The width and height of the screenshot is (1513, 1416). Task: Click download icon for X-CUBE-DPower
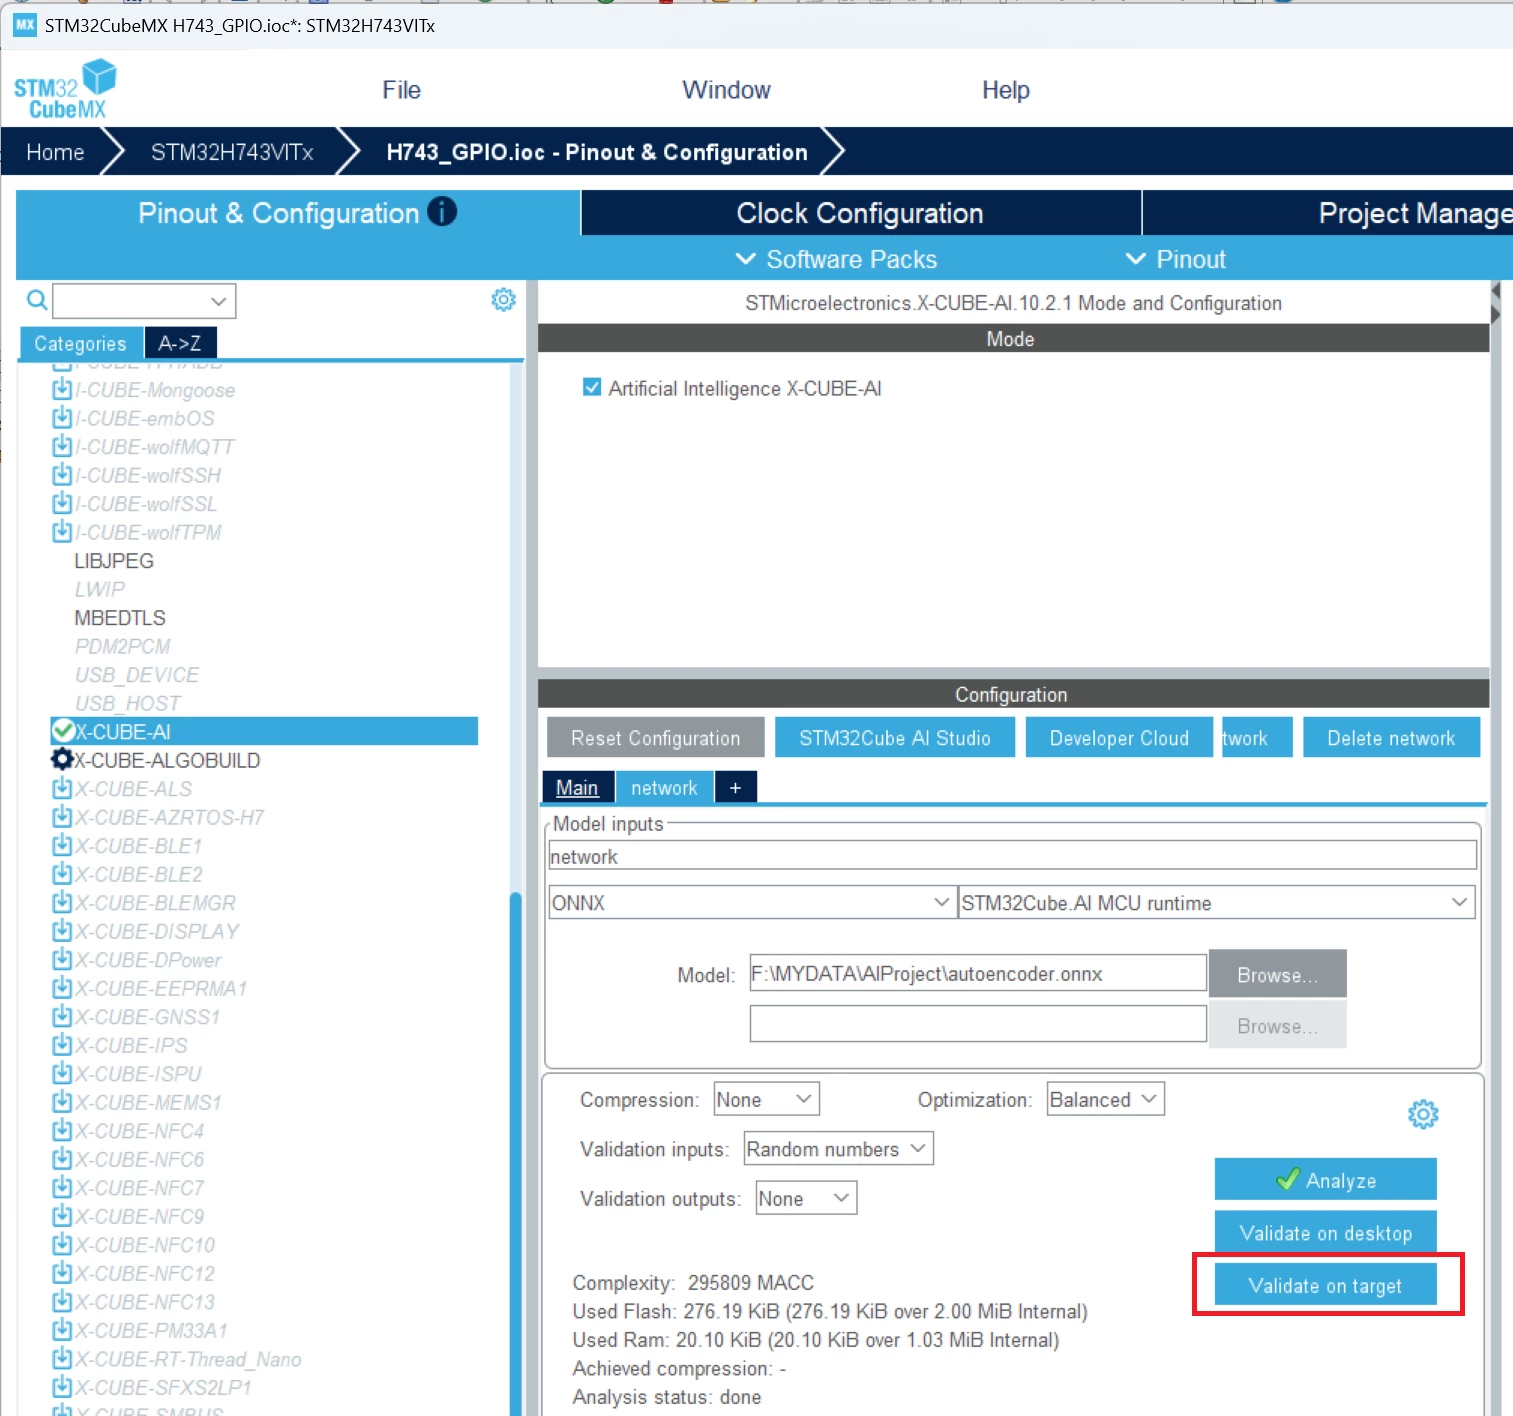pos(62,959)
